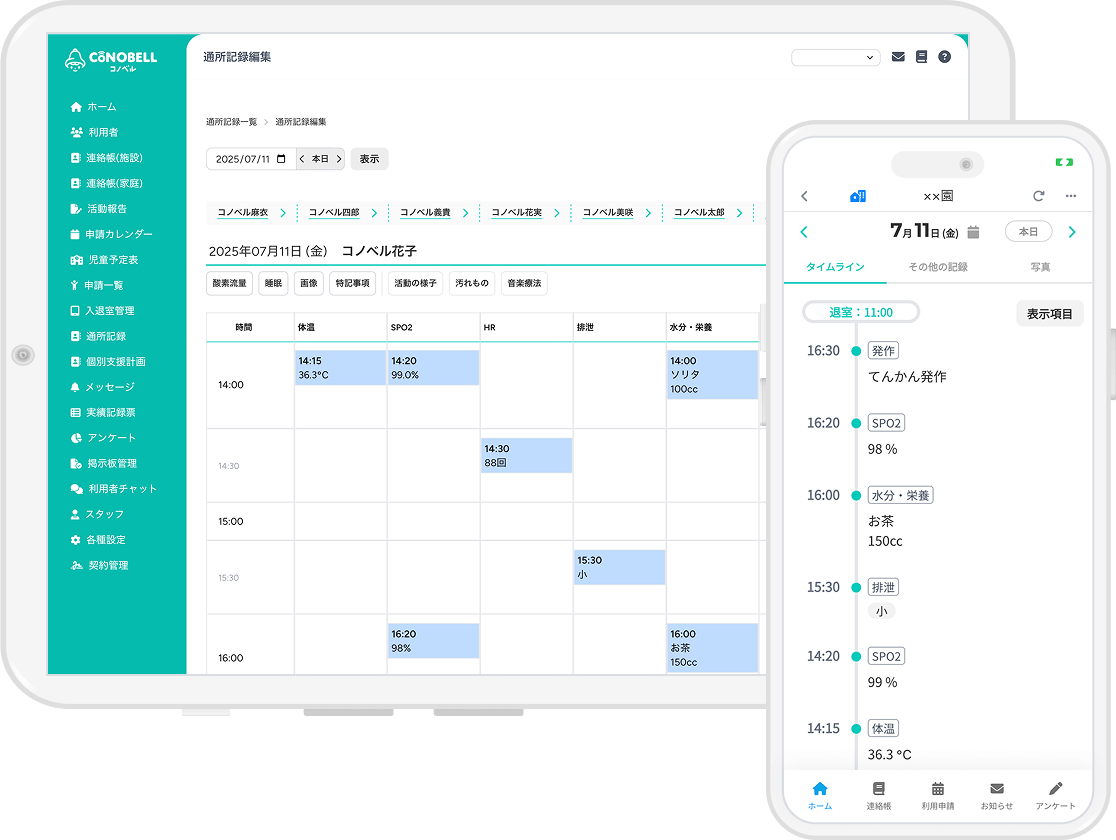Tap the calendar icon beside 7月11日
This screenshot has width=1116, height=840.
coord(973,233)
